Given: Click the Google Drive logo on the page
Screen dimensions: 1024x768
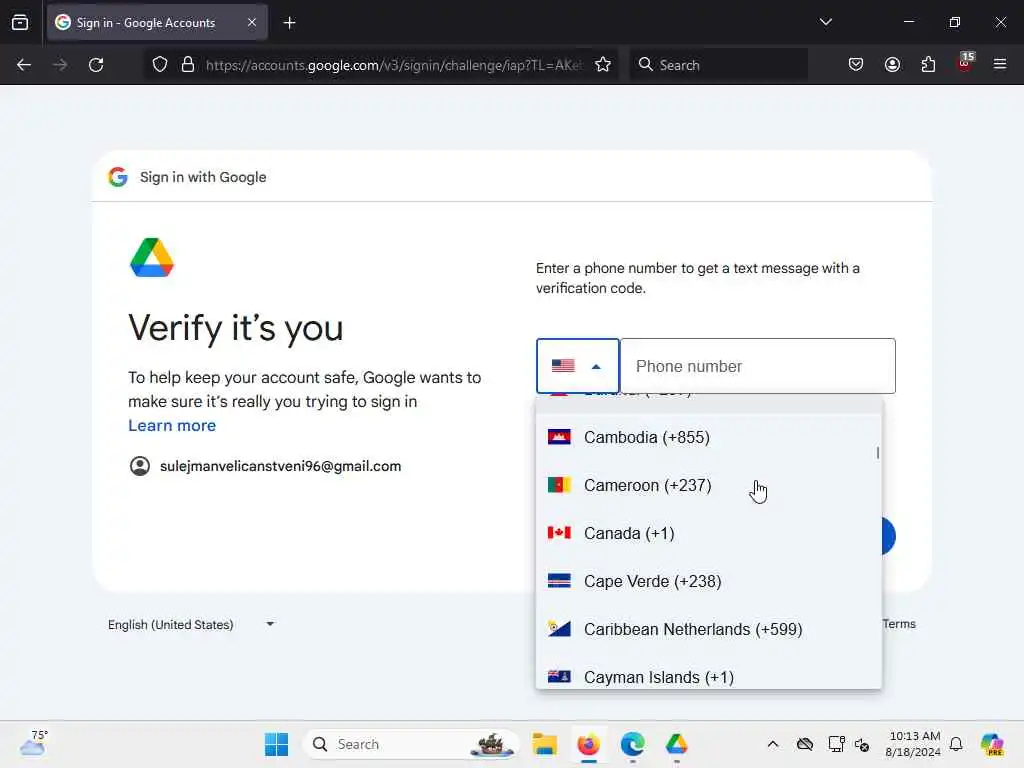Looking at the screenshot, I should (152, 257).
